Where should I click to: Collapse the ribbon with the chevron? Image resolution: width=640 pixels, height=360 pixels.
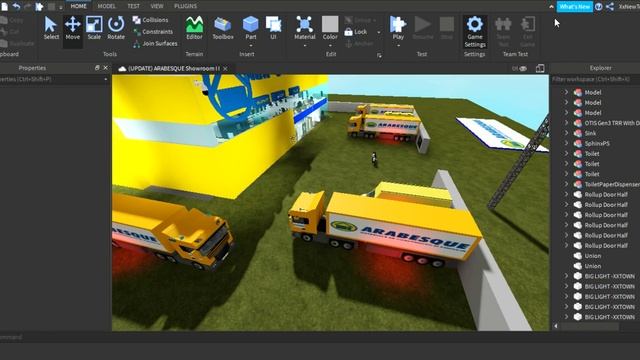[x=551, y=7]
